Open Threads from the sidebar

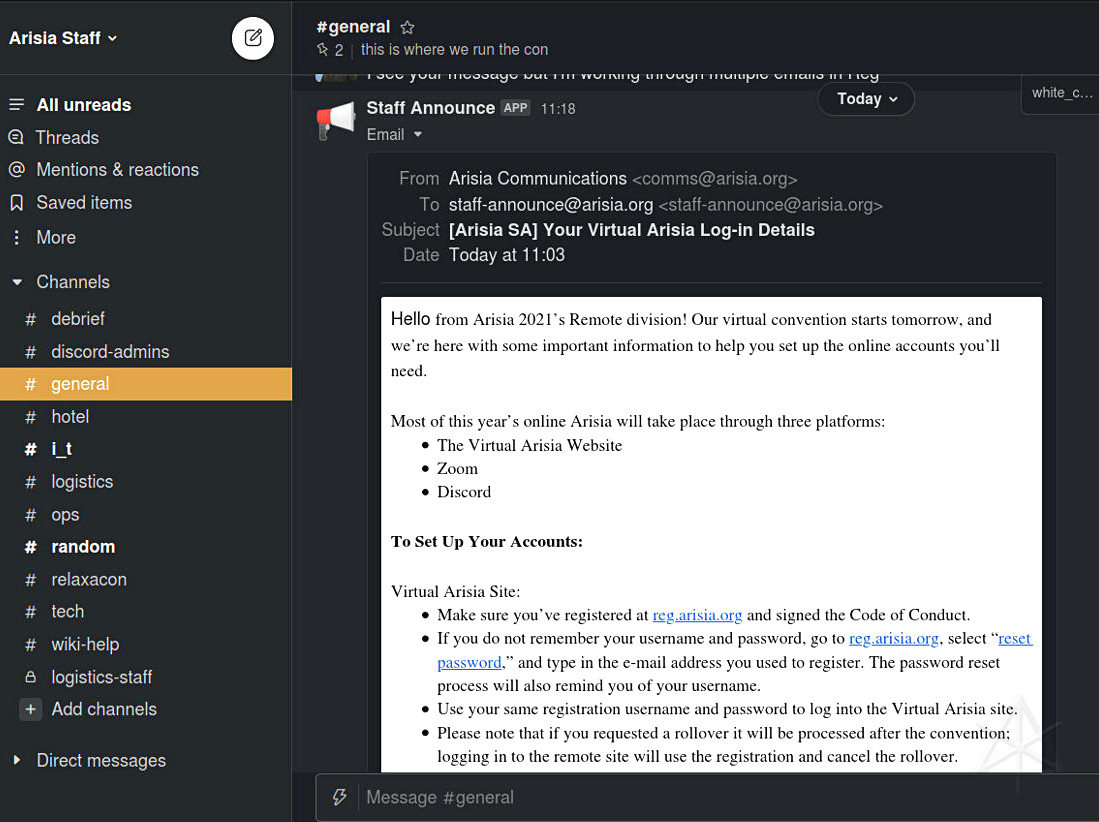67,138
